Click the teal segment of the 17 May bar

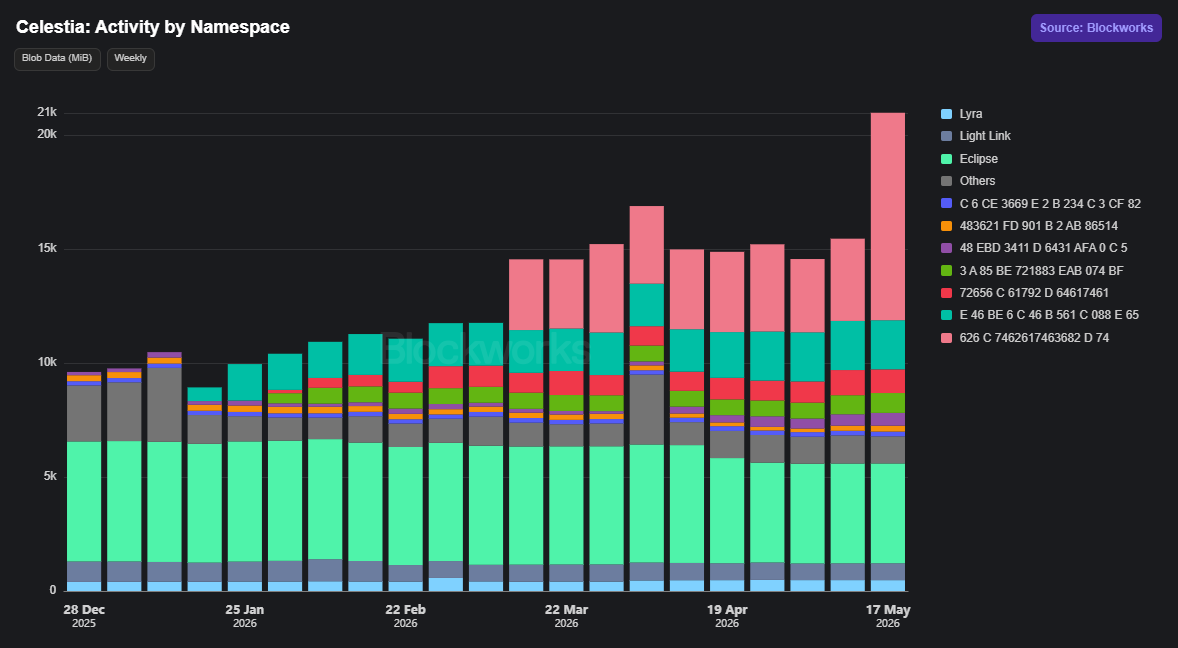click(888, 345)
